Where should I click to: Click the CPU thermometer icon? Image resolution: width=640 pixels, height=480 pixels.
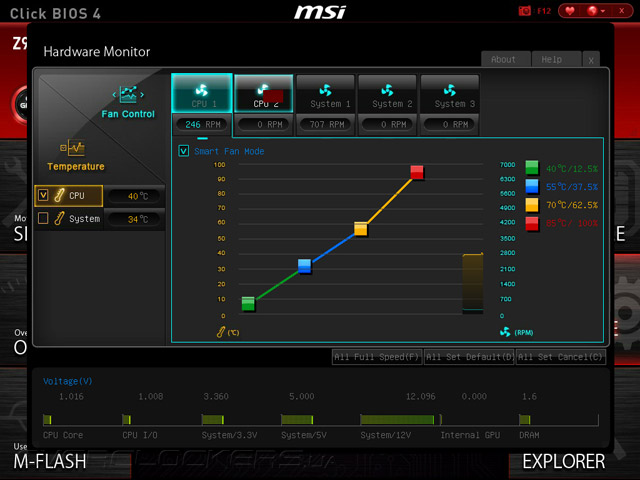[59, 195]
